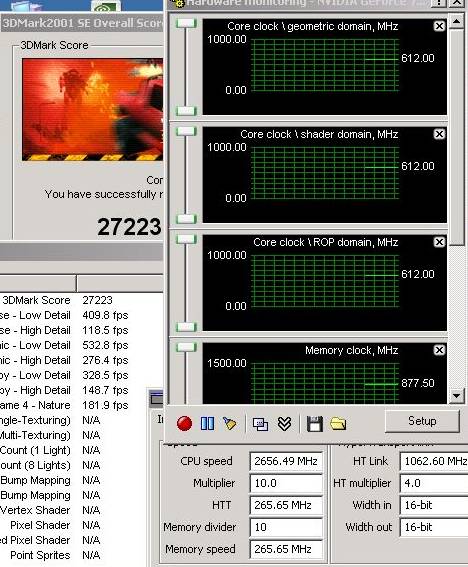This screenshot has width=468, height=567.
Task: Close the Core clock ROP domain graph
Action: (439, 242)
